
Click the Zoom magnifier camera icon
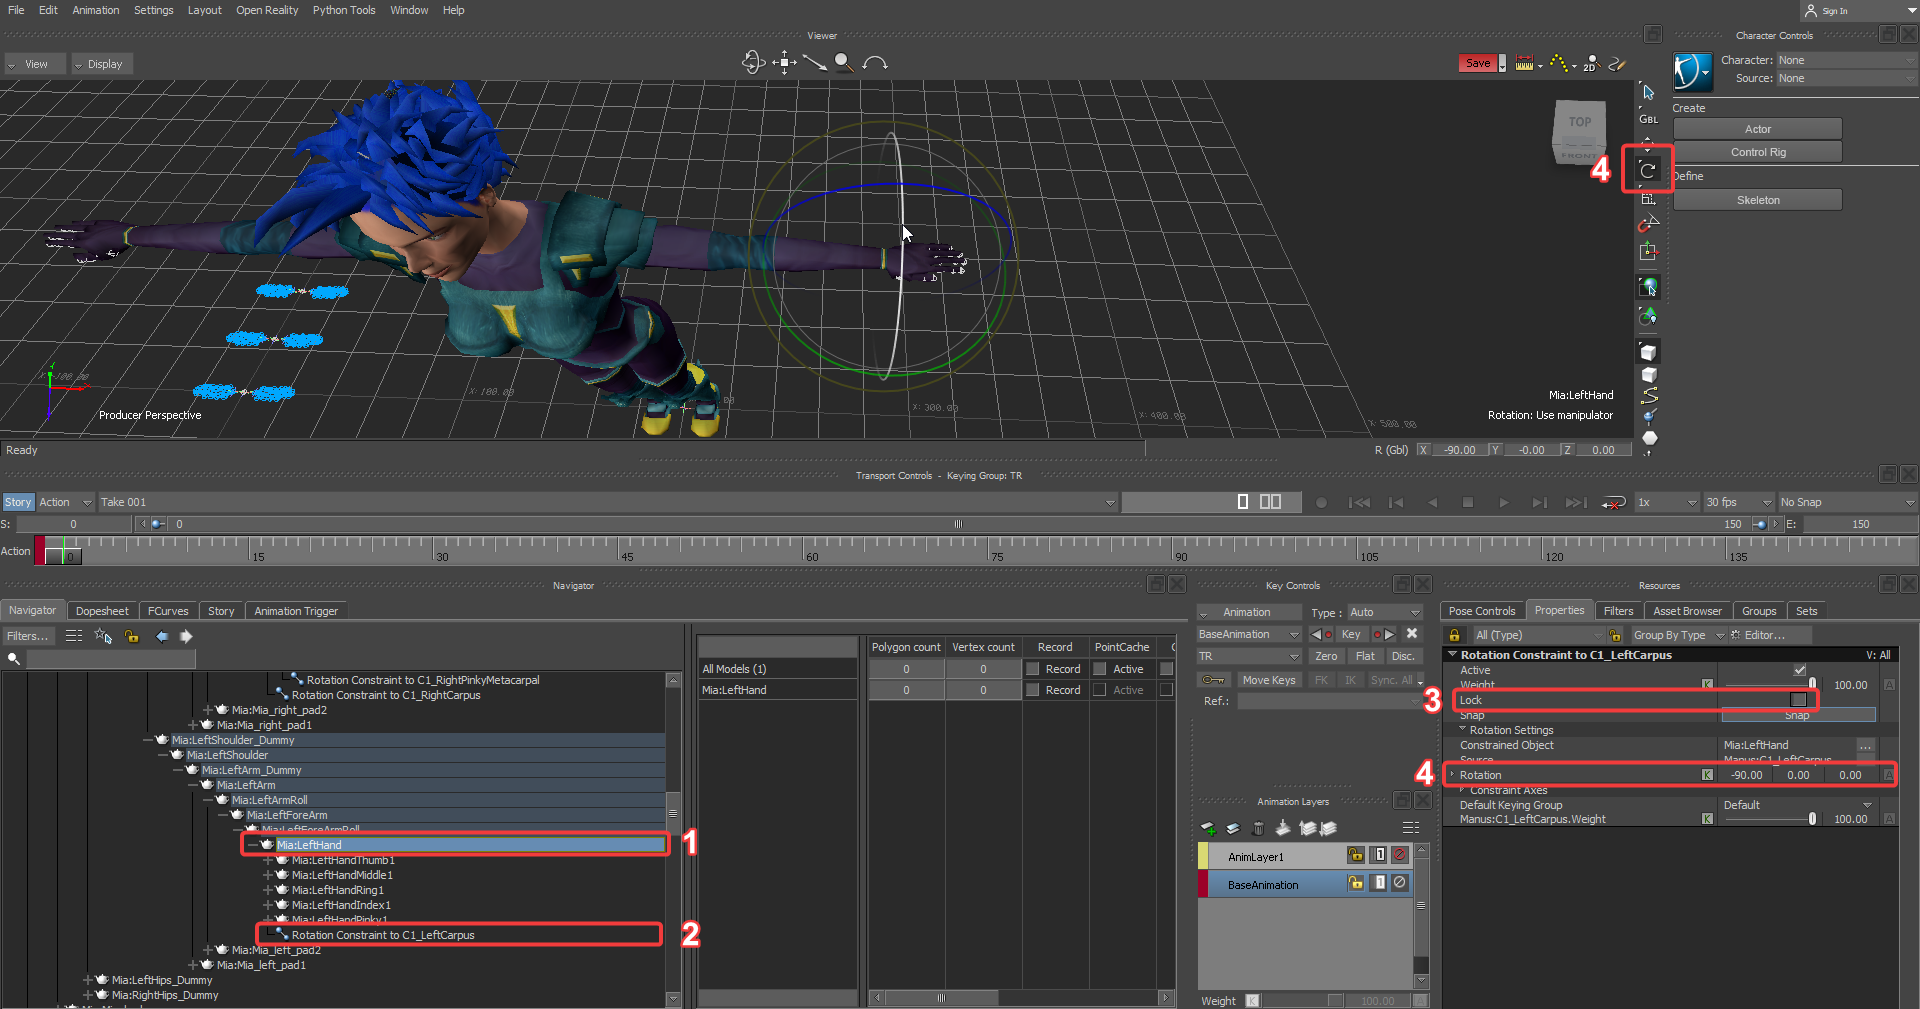pos(844,63)
